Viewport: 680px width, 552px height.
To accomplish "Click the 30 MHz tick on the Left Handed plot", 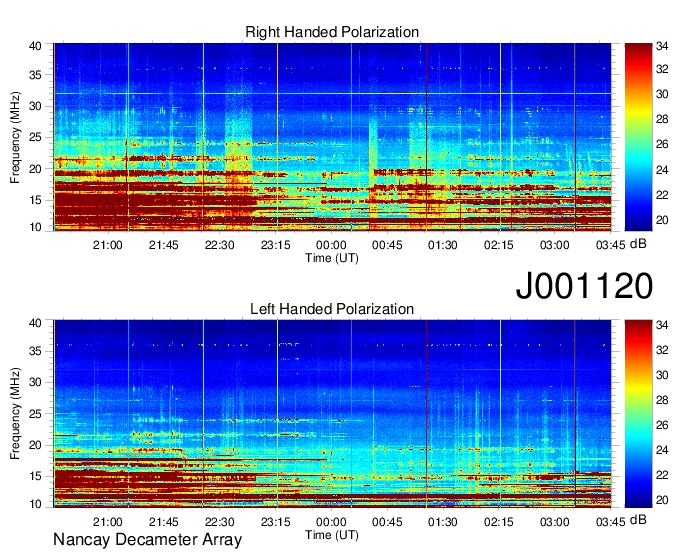I will pyautogui.click(x=35, y=382).
